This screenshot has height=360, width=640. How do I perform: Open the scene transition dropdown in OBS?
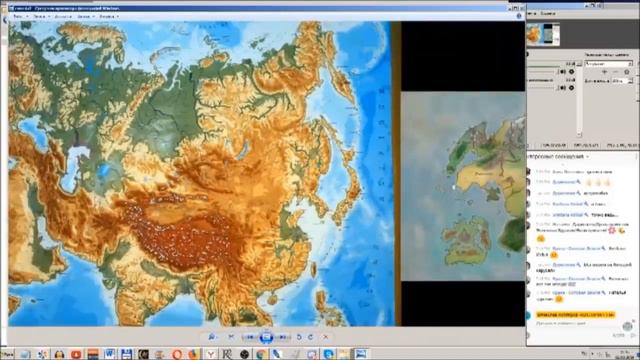pos(609,64)
